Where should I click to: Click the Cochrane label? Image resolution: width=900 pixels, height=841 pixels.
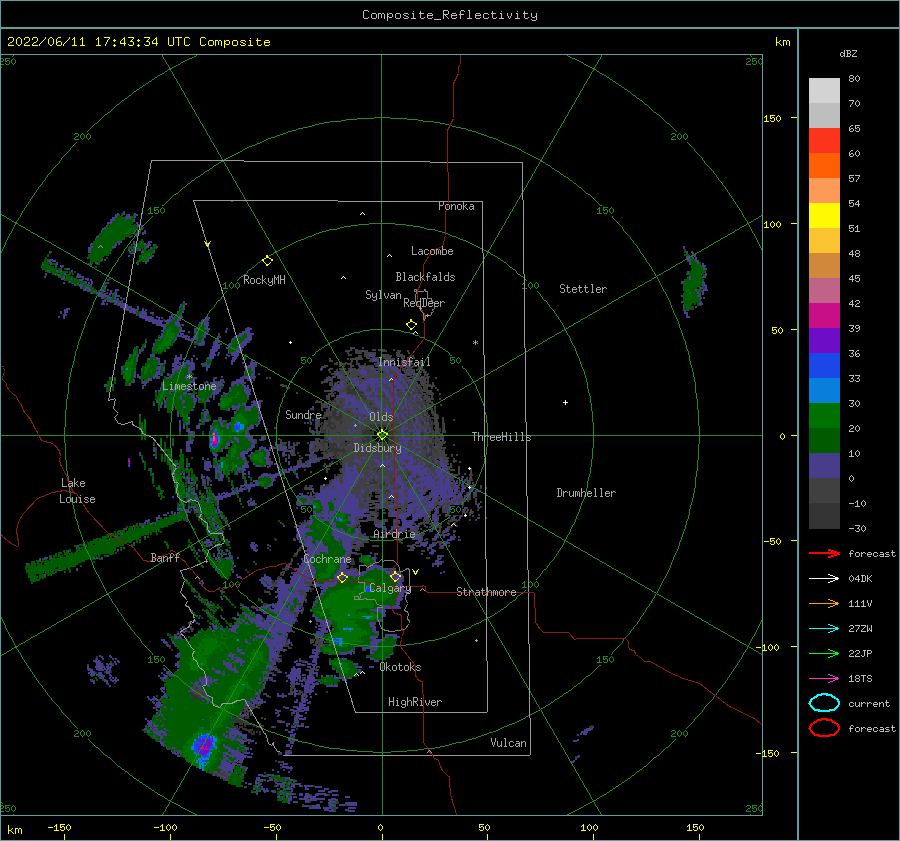click(x=327, y=559)
